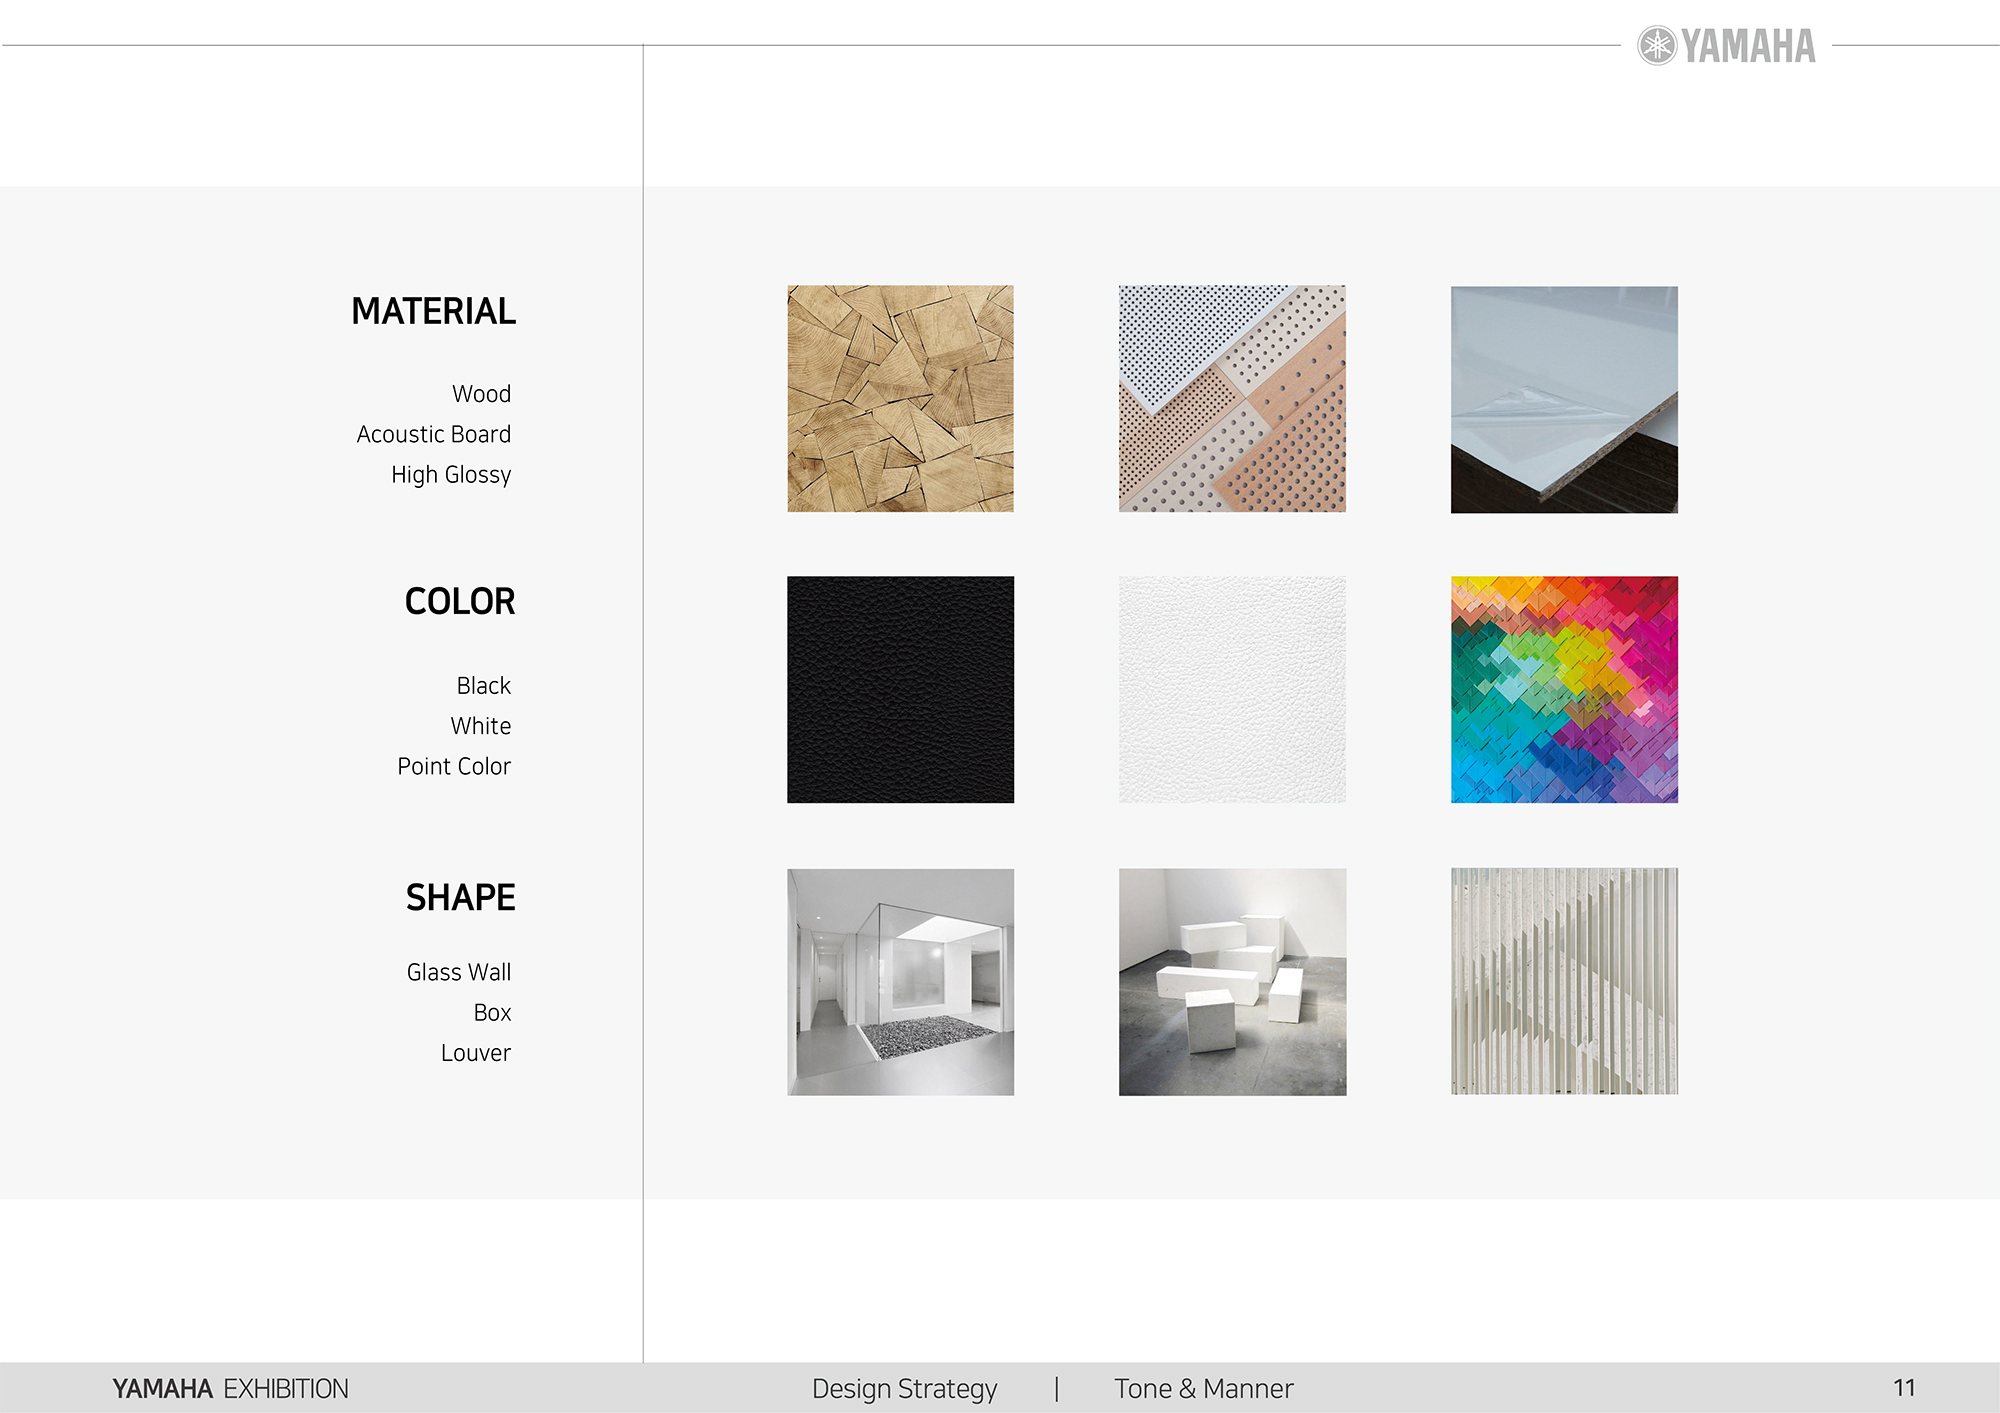Click the 'Acoustic Board' label
Screen dimensions: 2000x1413
click(x=433, y=434)
